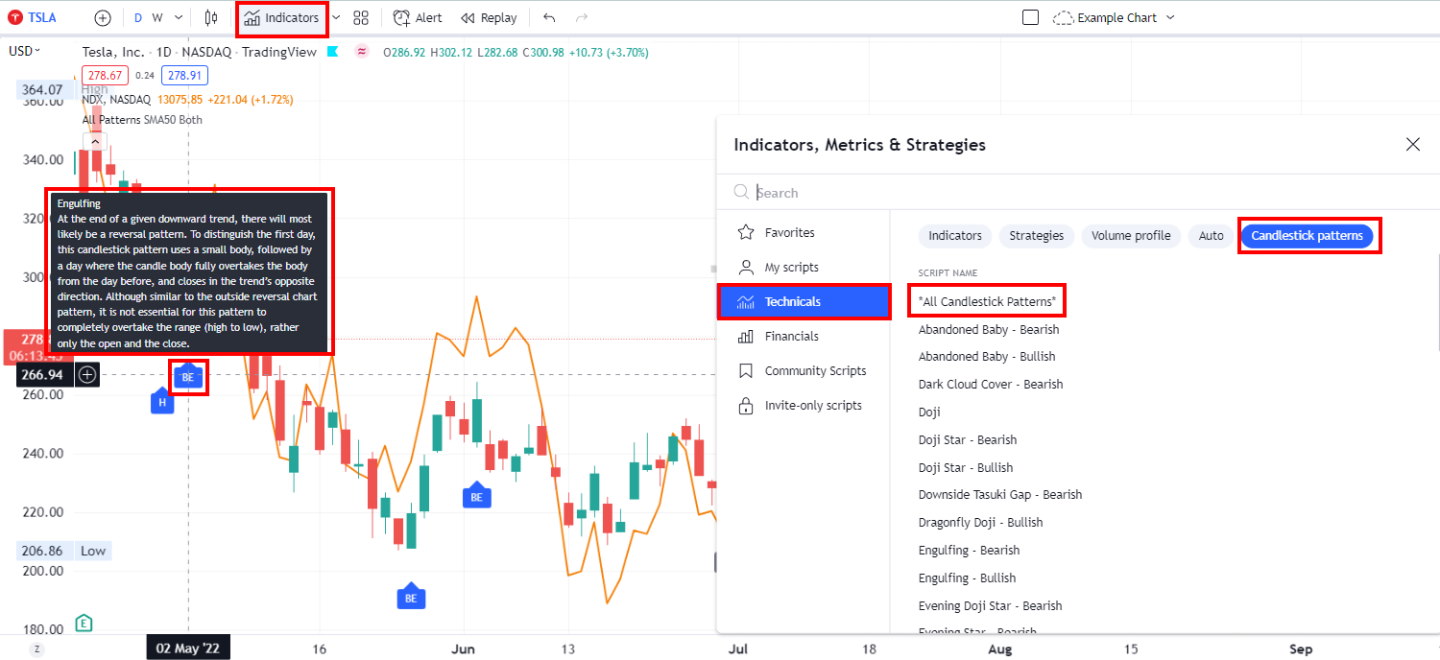
Task: Select the Candlestick patterns filter
Action: [1308, 235]
